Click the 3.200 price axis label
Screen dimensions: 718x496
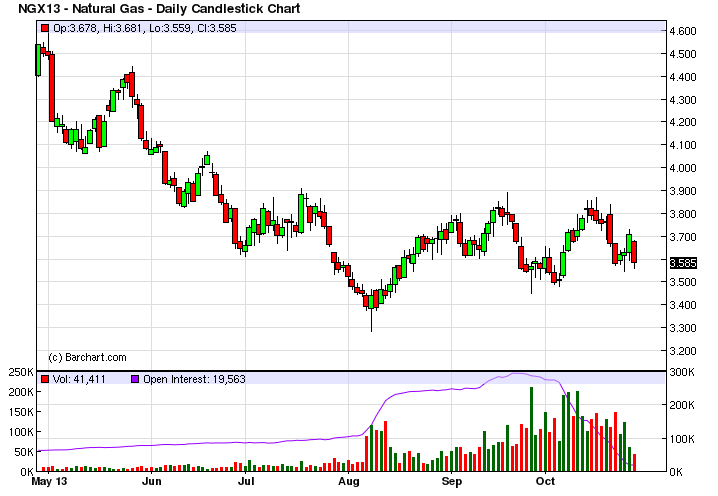(x=683, y=351)
